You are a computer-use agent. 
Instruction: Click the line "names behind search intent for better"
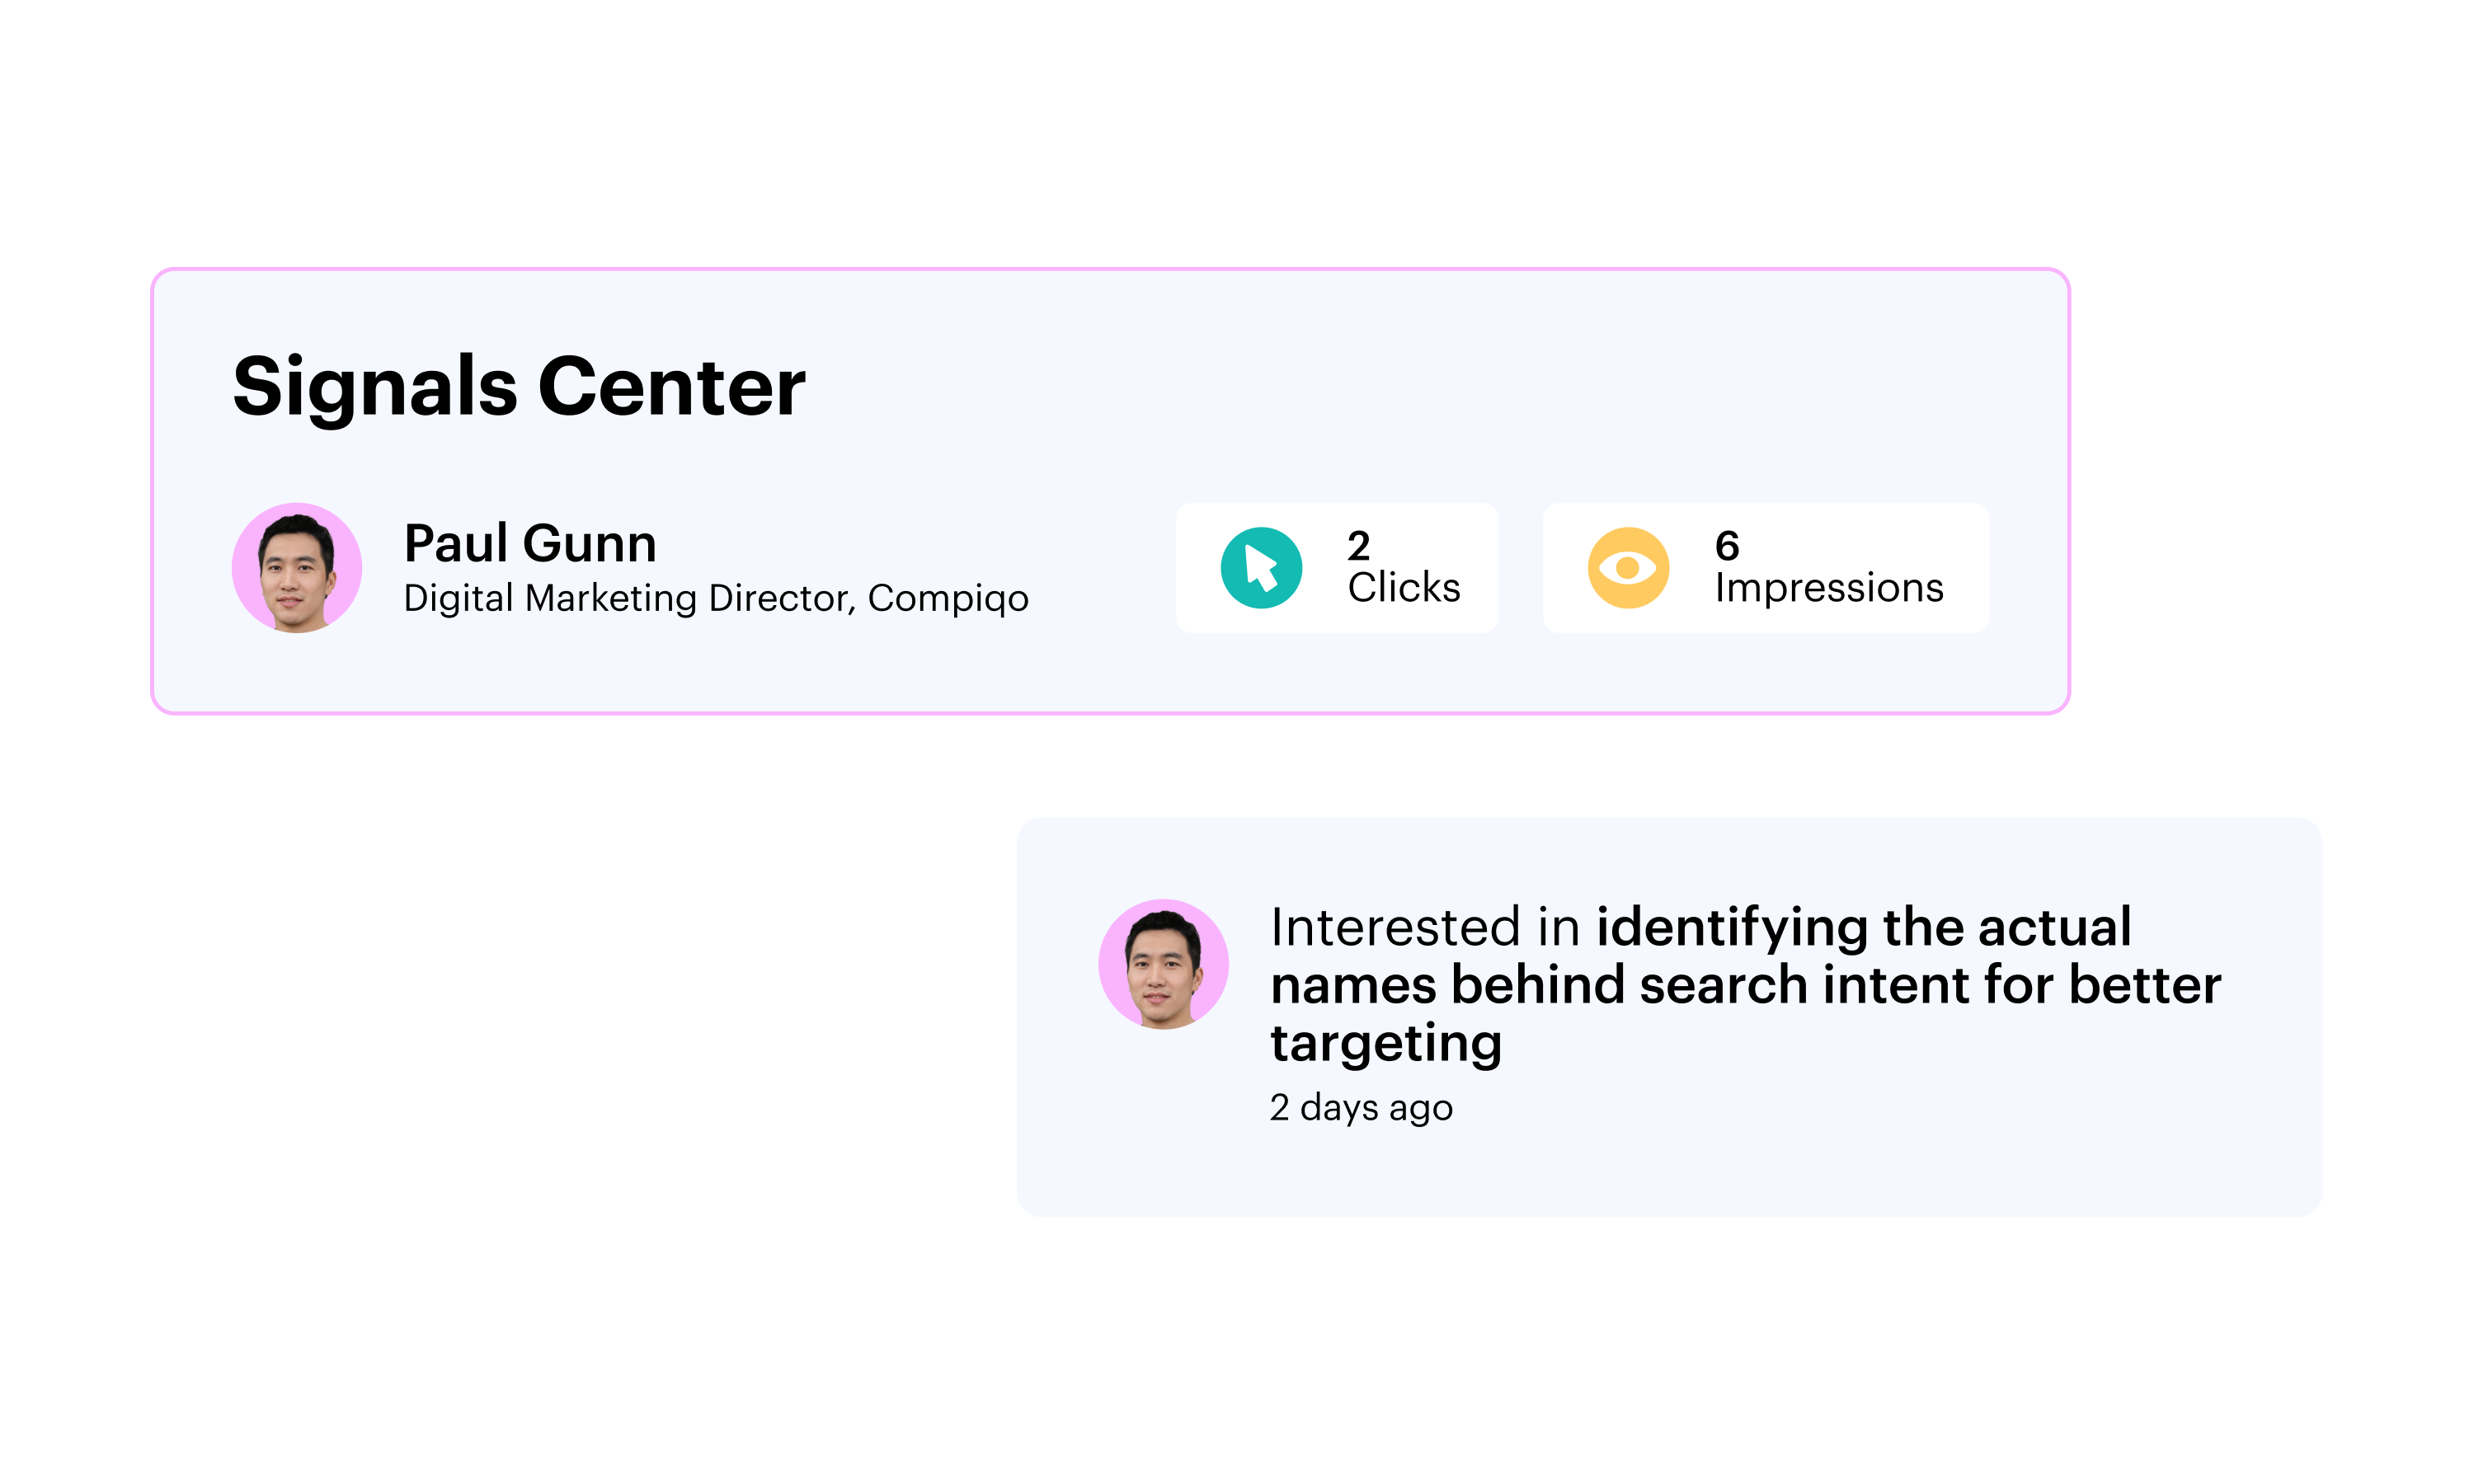(1746, 985)
